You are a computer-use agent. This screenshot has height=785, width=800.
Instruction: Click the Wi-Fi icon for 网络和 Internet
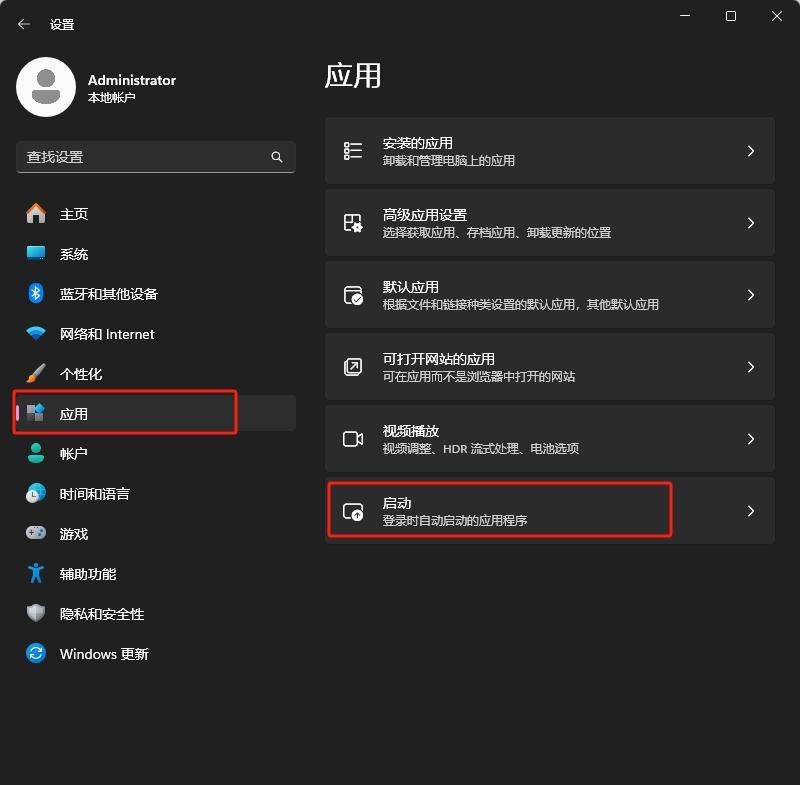pos(36,334)
